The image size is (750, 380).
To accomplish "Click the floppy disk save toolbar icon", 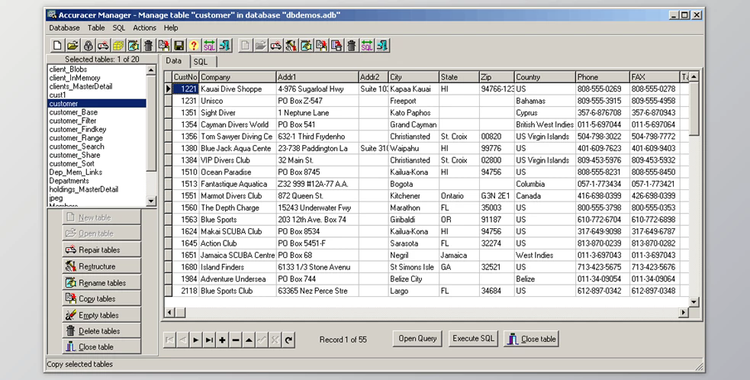I will pos(179,45).
